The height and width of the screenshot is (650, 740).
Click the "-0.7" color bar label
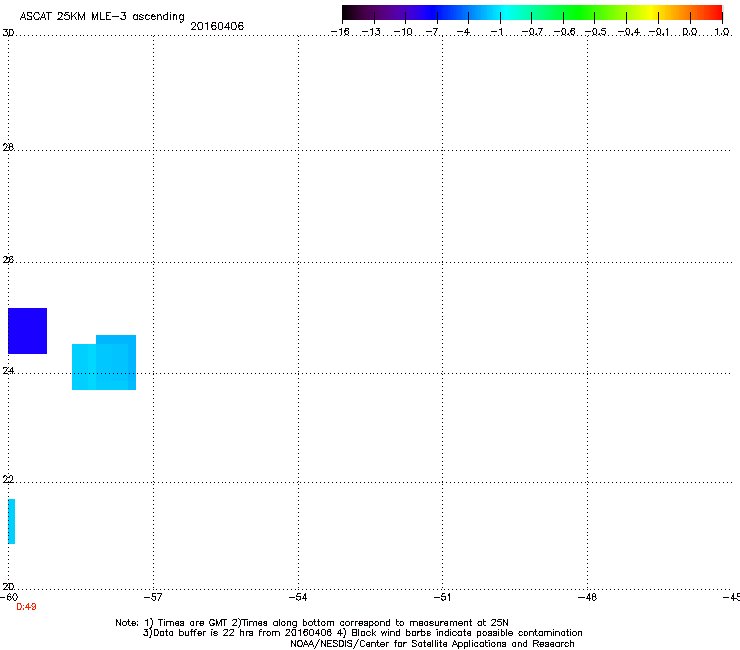[x=532, y=32]
